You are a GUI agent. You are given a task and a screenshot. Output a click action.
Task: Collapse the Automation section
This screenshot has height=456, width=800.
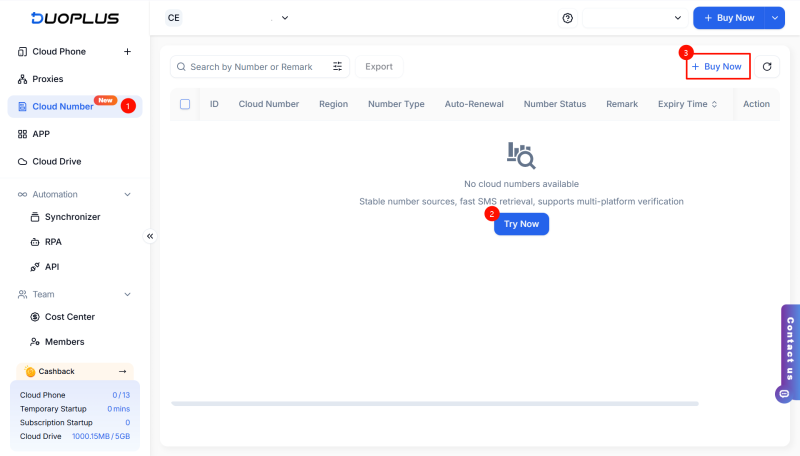(127, 194)
